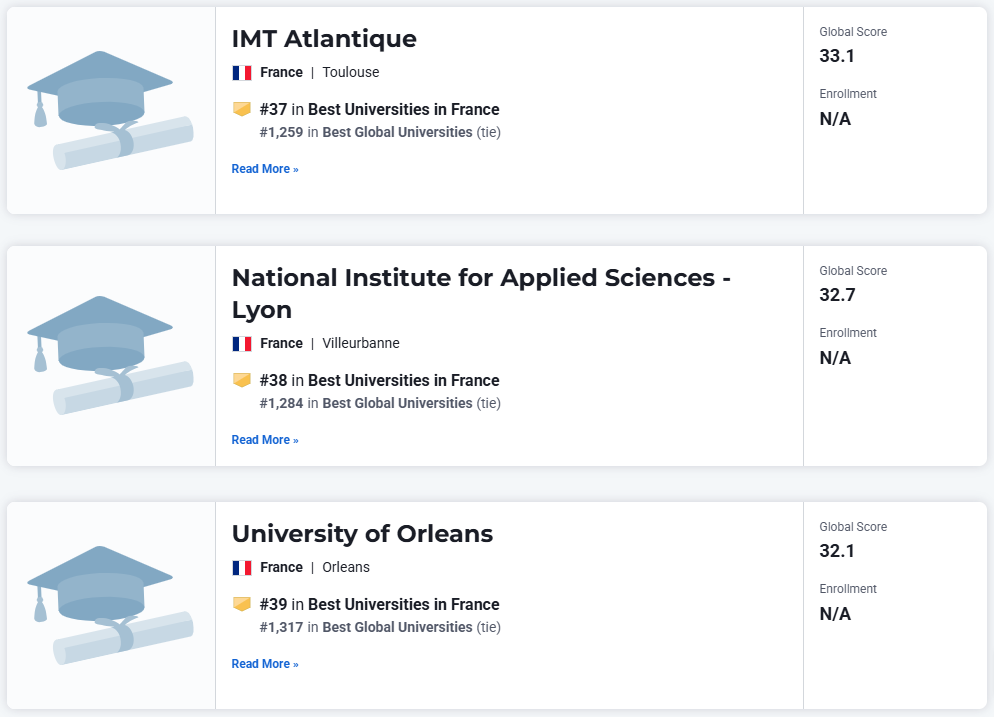
Task: Click National Institute Lyon graduation cap thumbnail
Action: [x=110, y=355]
